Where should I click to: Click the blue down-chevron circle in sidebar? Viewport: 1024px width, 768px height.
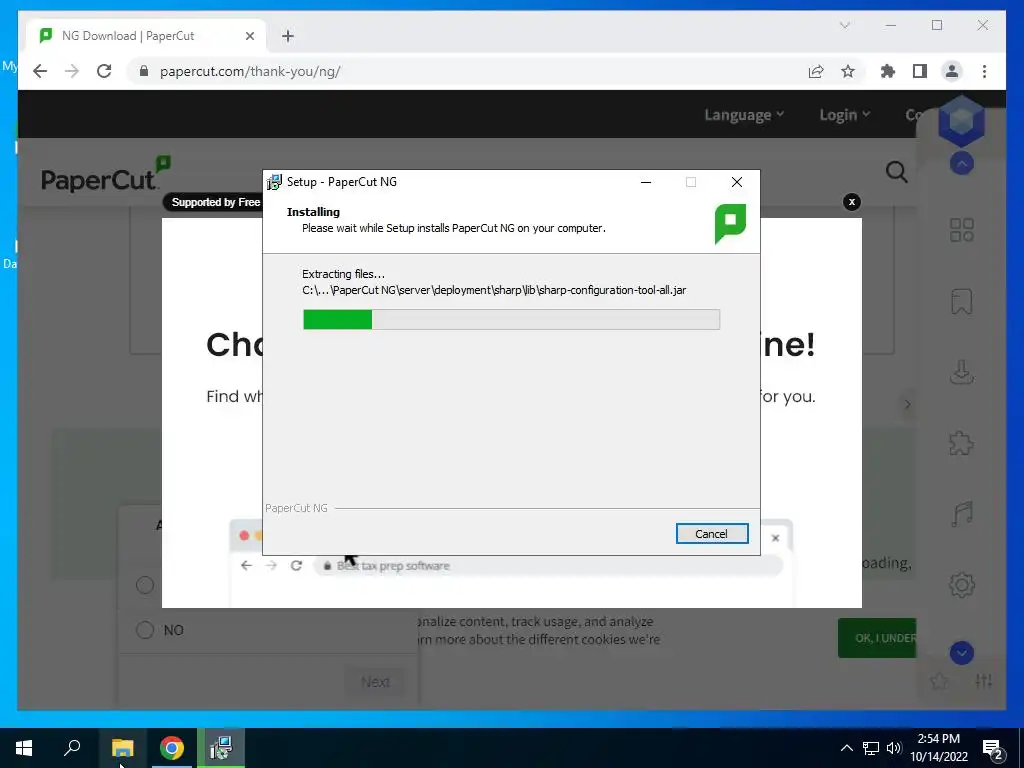pos(961,652)
